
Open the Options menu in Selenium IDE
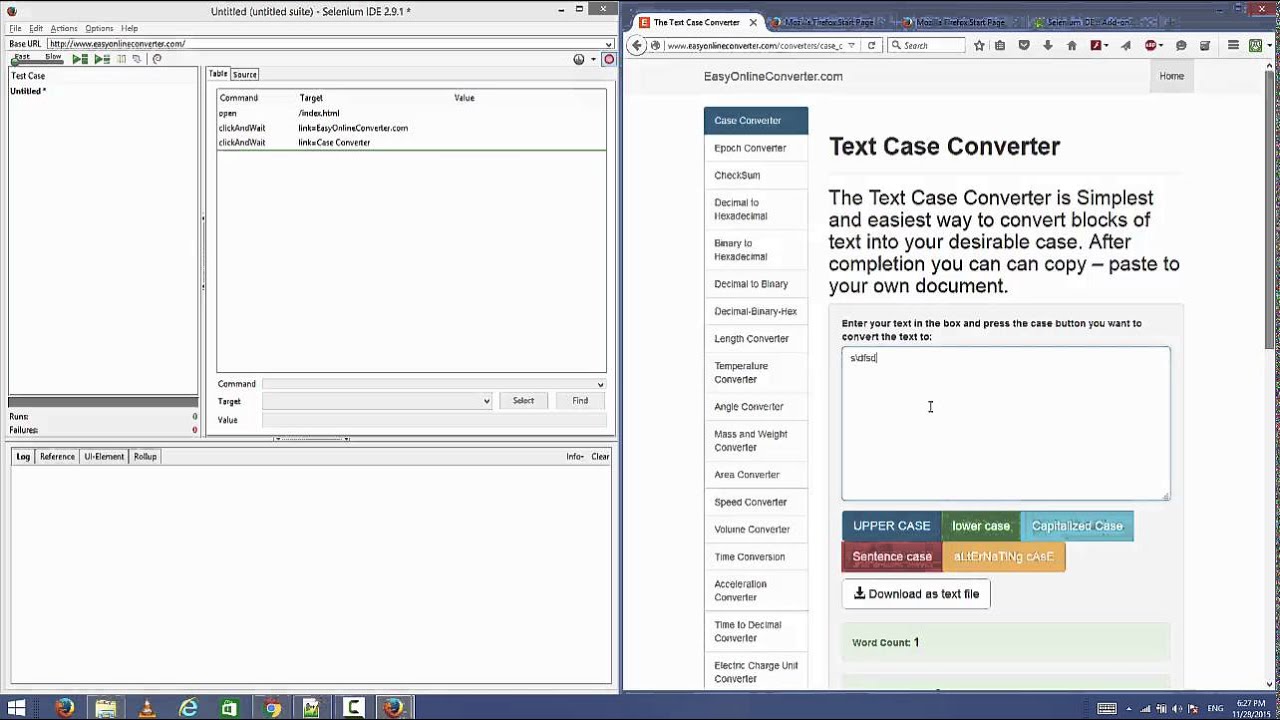[x=99, y=28]
